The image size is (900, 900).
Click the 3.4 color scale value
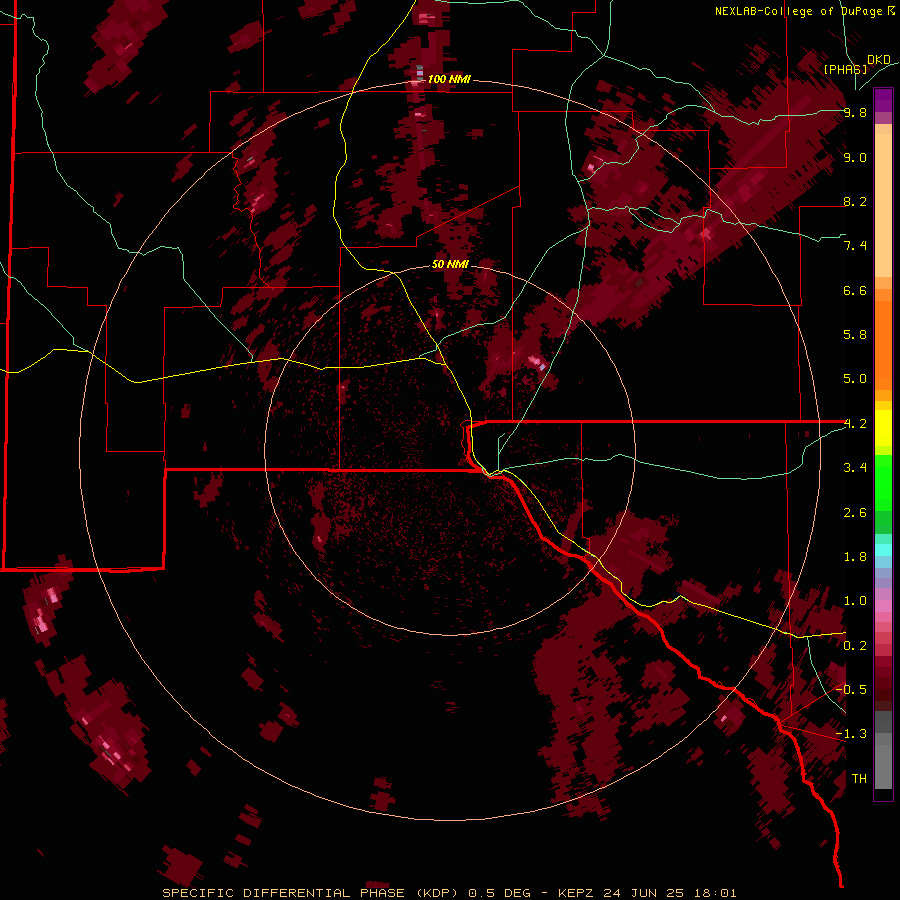[855, 468]
